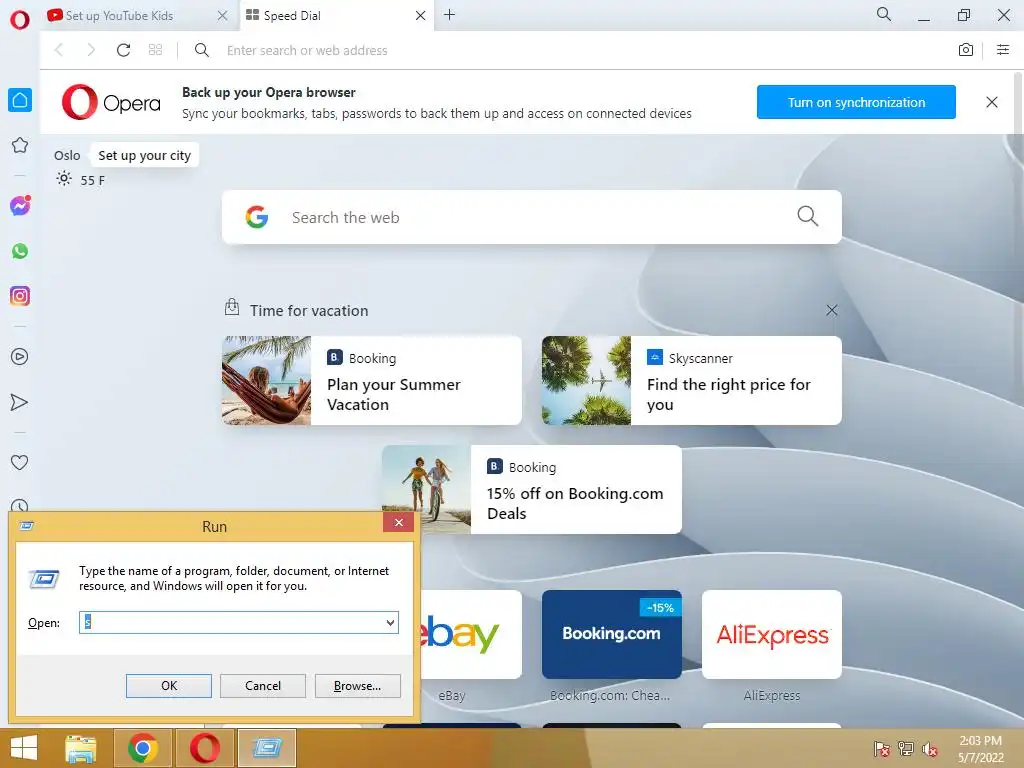Take a snapshot with camera icon
1024x768 pixels.
coord(966,50)
